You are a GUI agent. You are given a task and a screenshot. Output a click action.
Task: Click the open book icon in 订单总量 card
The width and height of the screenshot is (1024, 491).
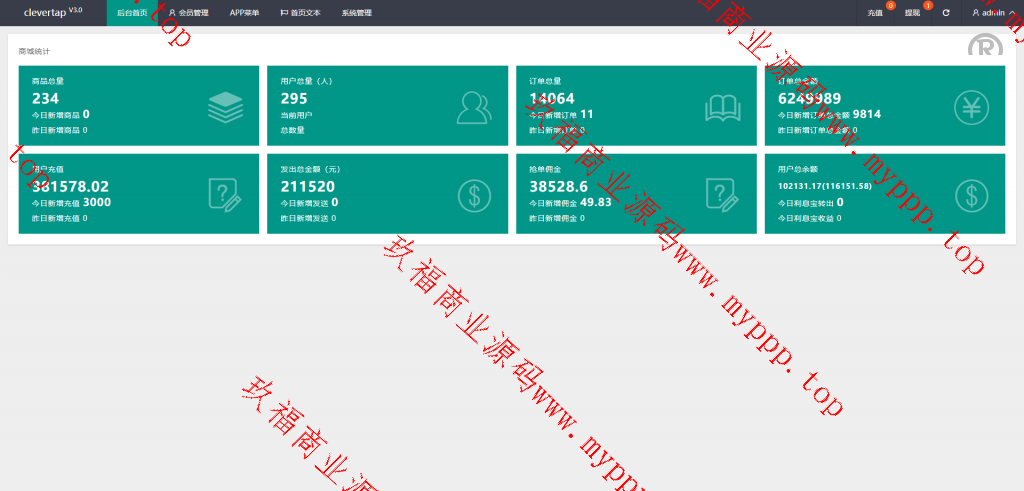click(x=723, y=106)
